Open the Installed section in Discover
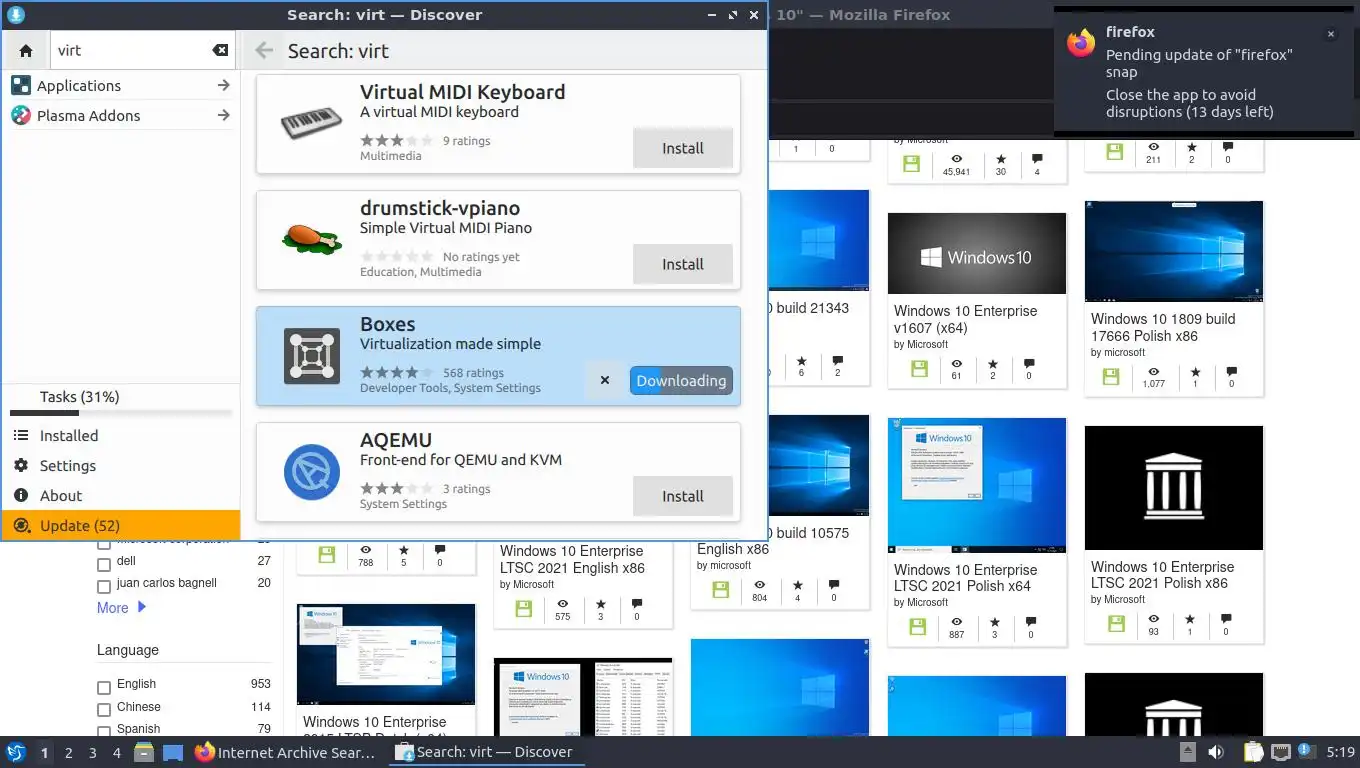This screenshot has height=768, width=1360. coord(121,436)
